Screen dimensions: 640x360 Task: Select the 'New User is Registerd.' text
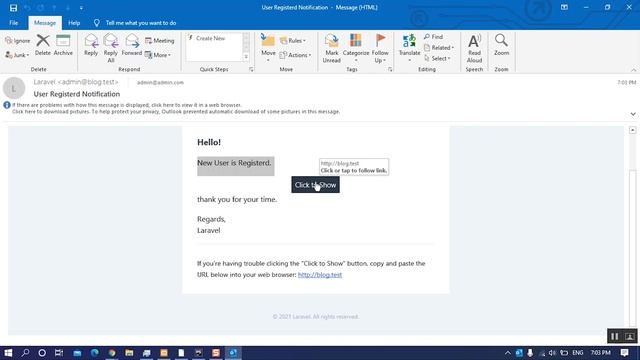tap(234, 163)
